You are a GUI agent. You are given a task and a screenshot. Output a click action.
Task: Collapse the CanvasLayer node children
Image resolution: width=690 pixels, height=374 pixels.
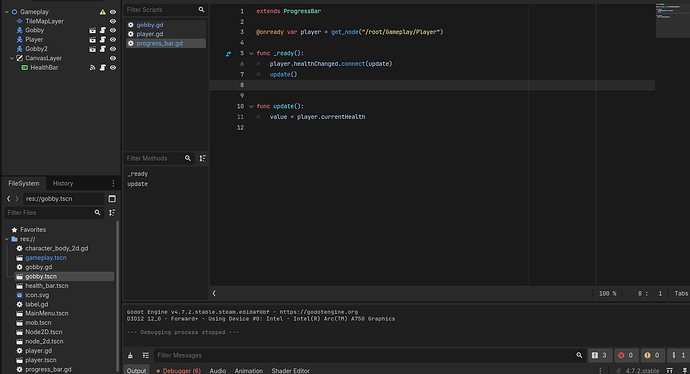(x=12, y=58)
